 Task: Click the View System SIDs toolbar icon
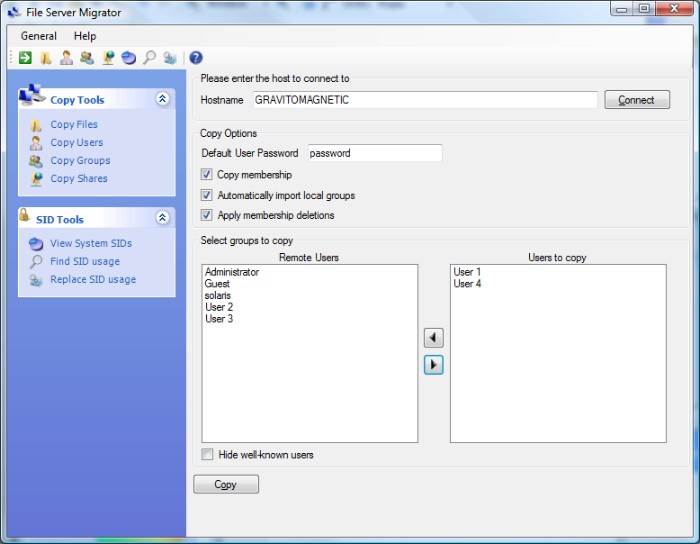(128, 58)
